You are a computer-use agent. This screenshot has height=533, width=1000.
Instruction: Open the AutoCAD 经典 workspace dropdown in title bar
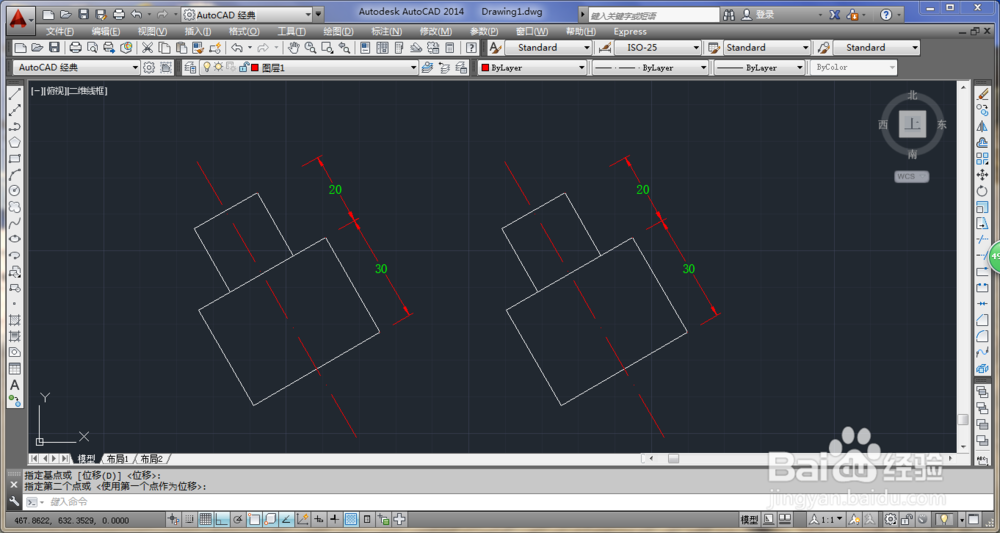point(247,14)
